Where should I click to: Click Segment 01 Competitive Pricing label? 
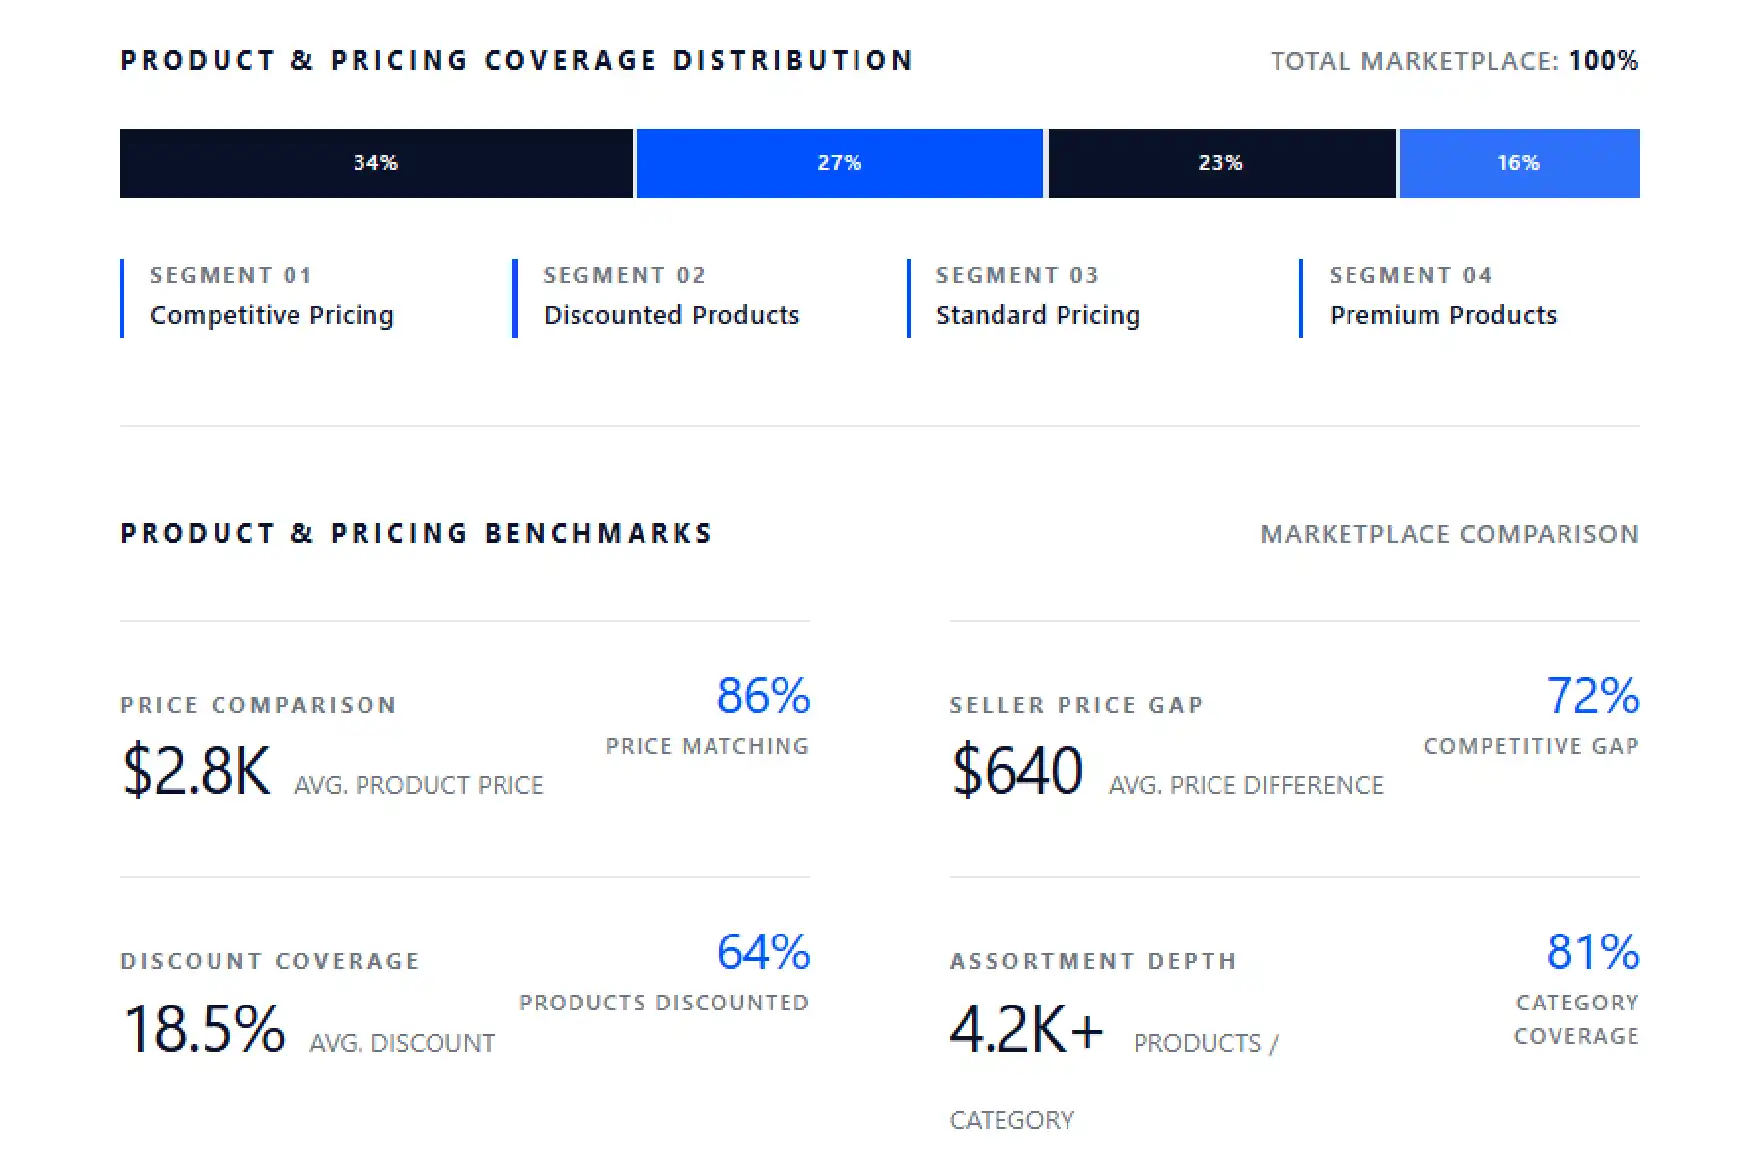271,297
